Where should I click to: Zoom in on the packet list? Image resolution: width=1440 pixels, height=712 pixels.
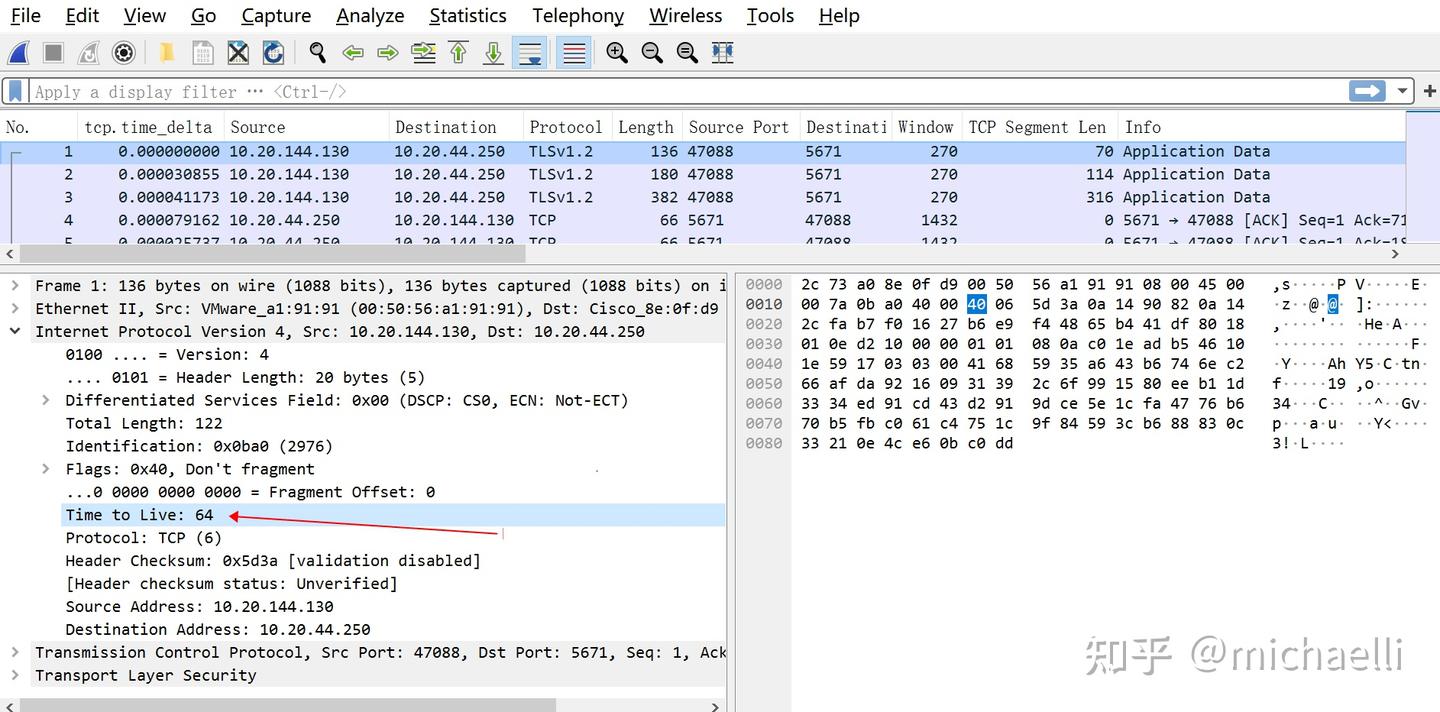tap(616, 52)
